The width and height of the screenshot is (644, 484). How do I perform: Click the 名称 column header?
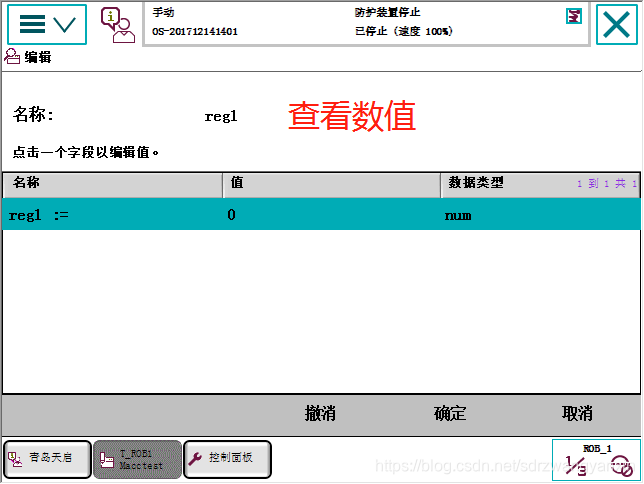(113, 185)
